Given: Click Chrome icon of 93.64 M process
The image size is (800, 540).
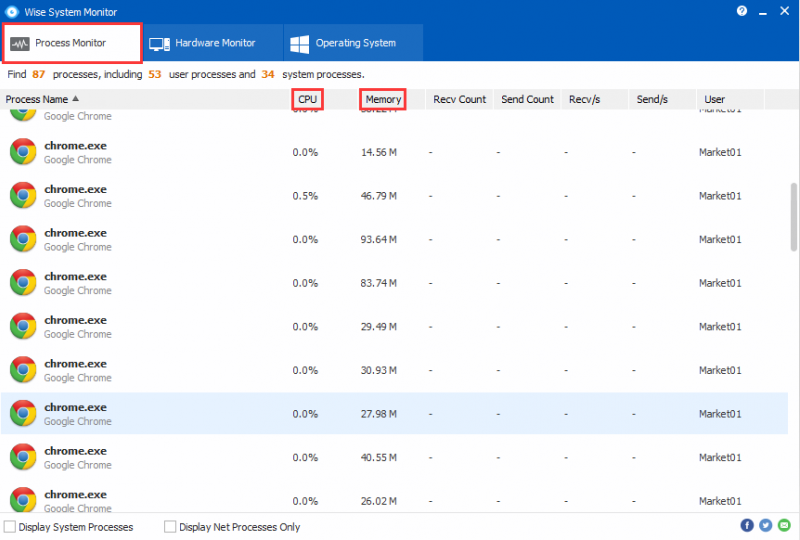Looking at the screenshot, I should (23, 239).
